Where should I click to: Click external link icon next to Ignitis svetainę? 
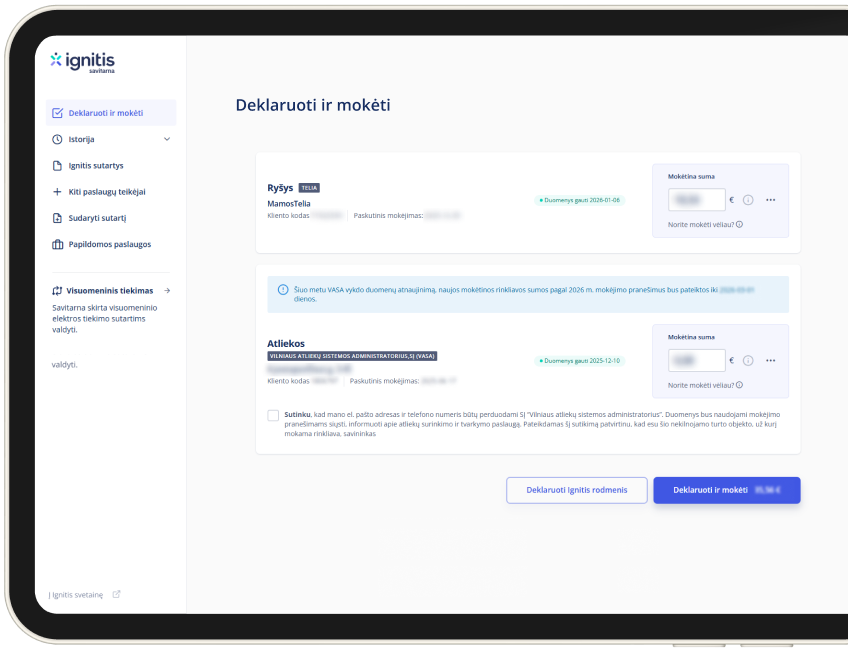[x=117, y=594]
